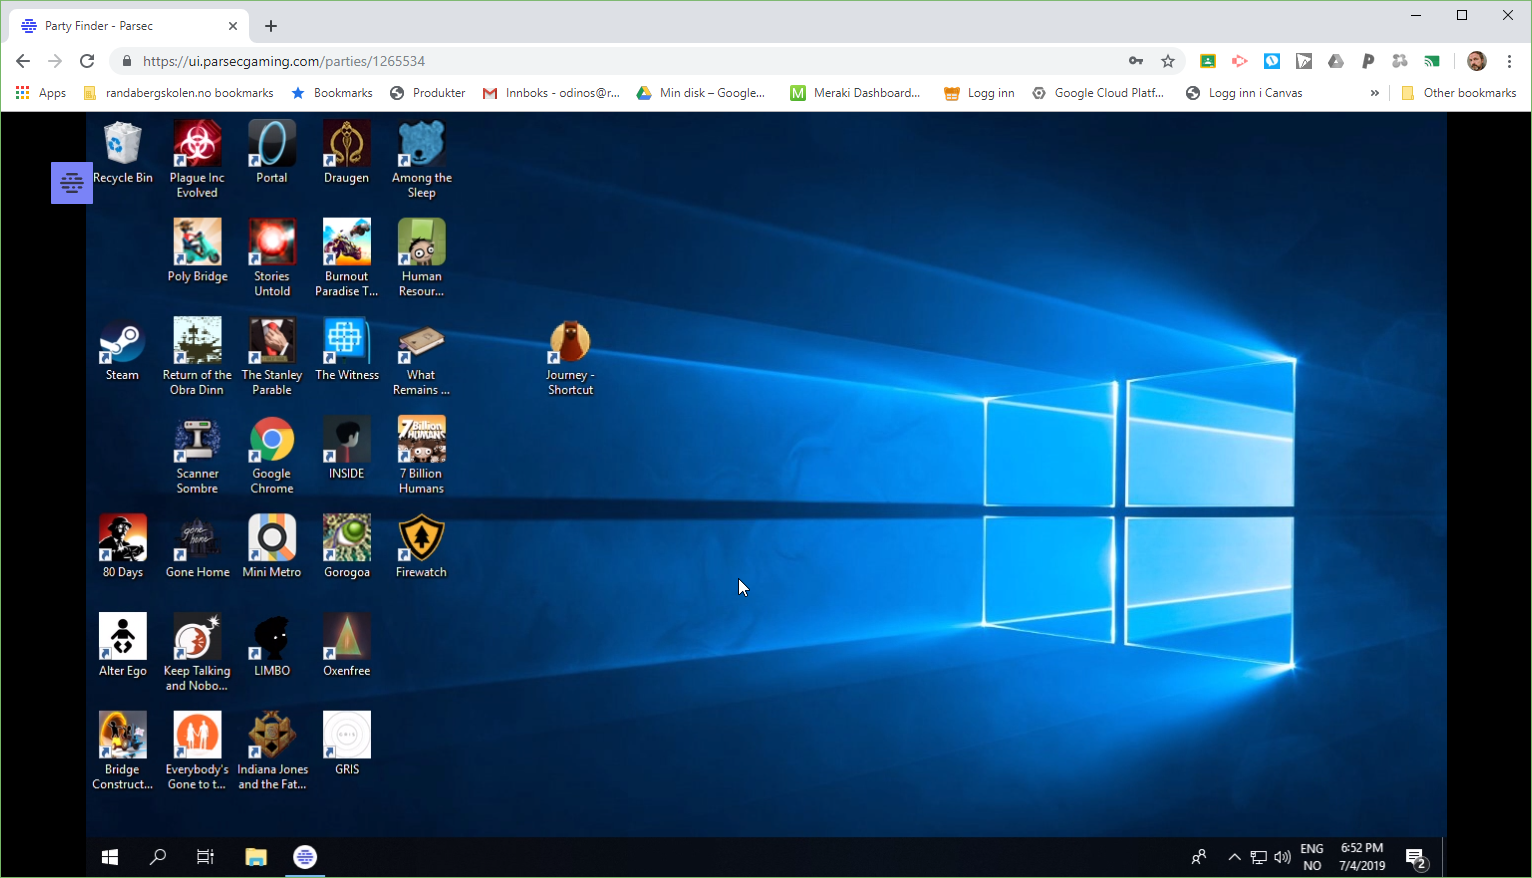Click the Google Chrome desktop icon
The height and width of the screenshot is (878, 1532).
click(272, 455)
